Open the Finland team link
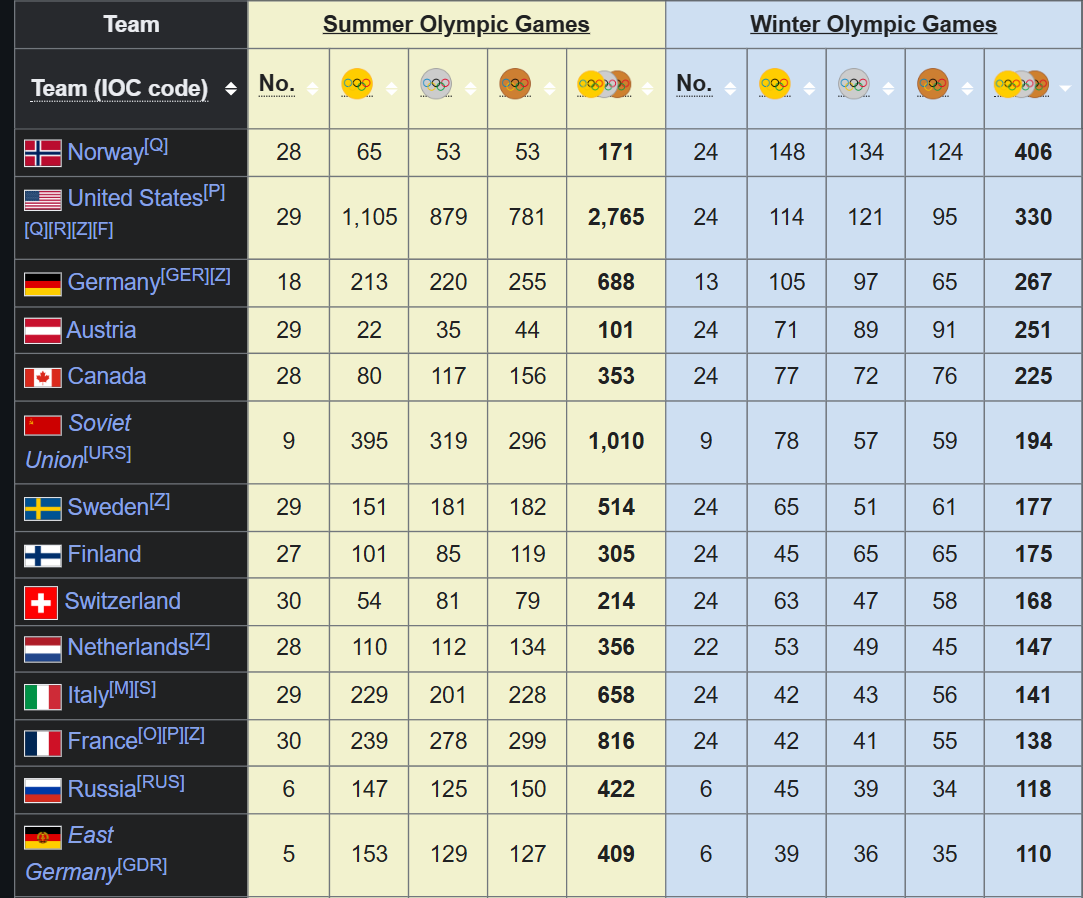The image size is (1083, 898). pos(104,554)
